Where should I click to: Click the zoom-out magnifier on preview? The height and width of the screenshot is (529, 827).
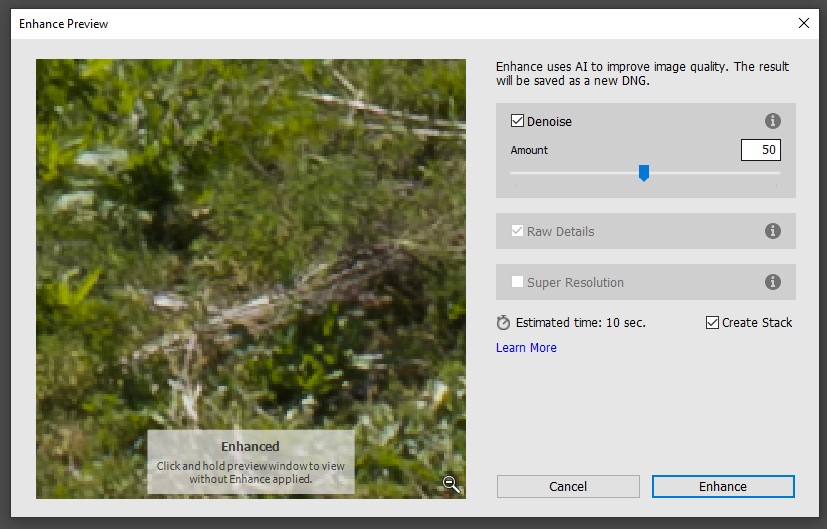451,484
